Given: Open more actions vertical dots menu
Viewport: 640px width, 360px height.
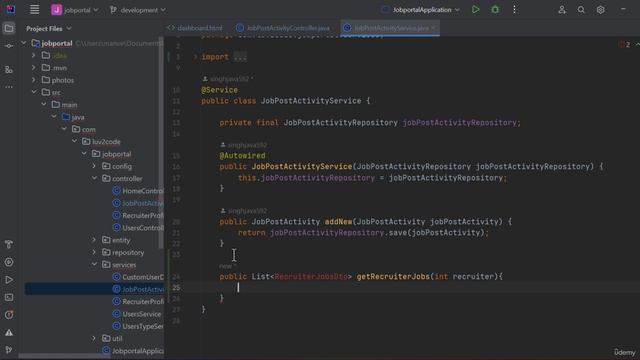Looking at the screenshot, I should pos(514,9).
